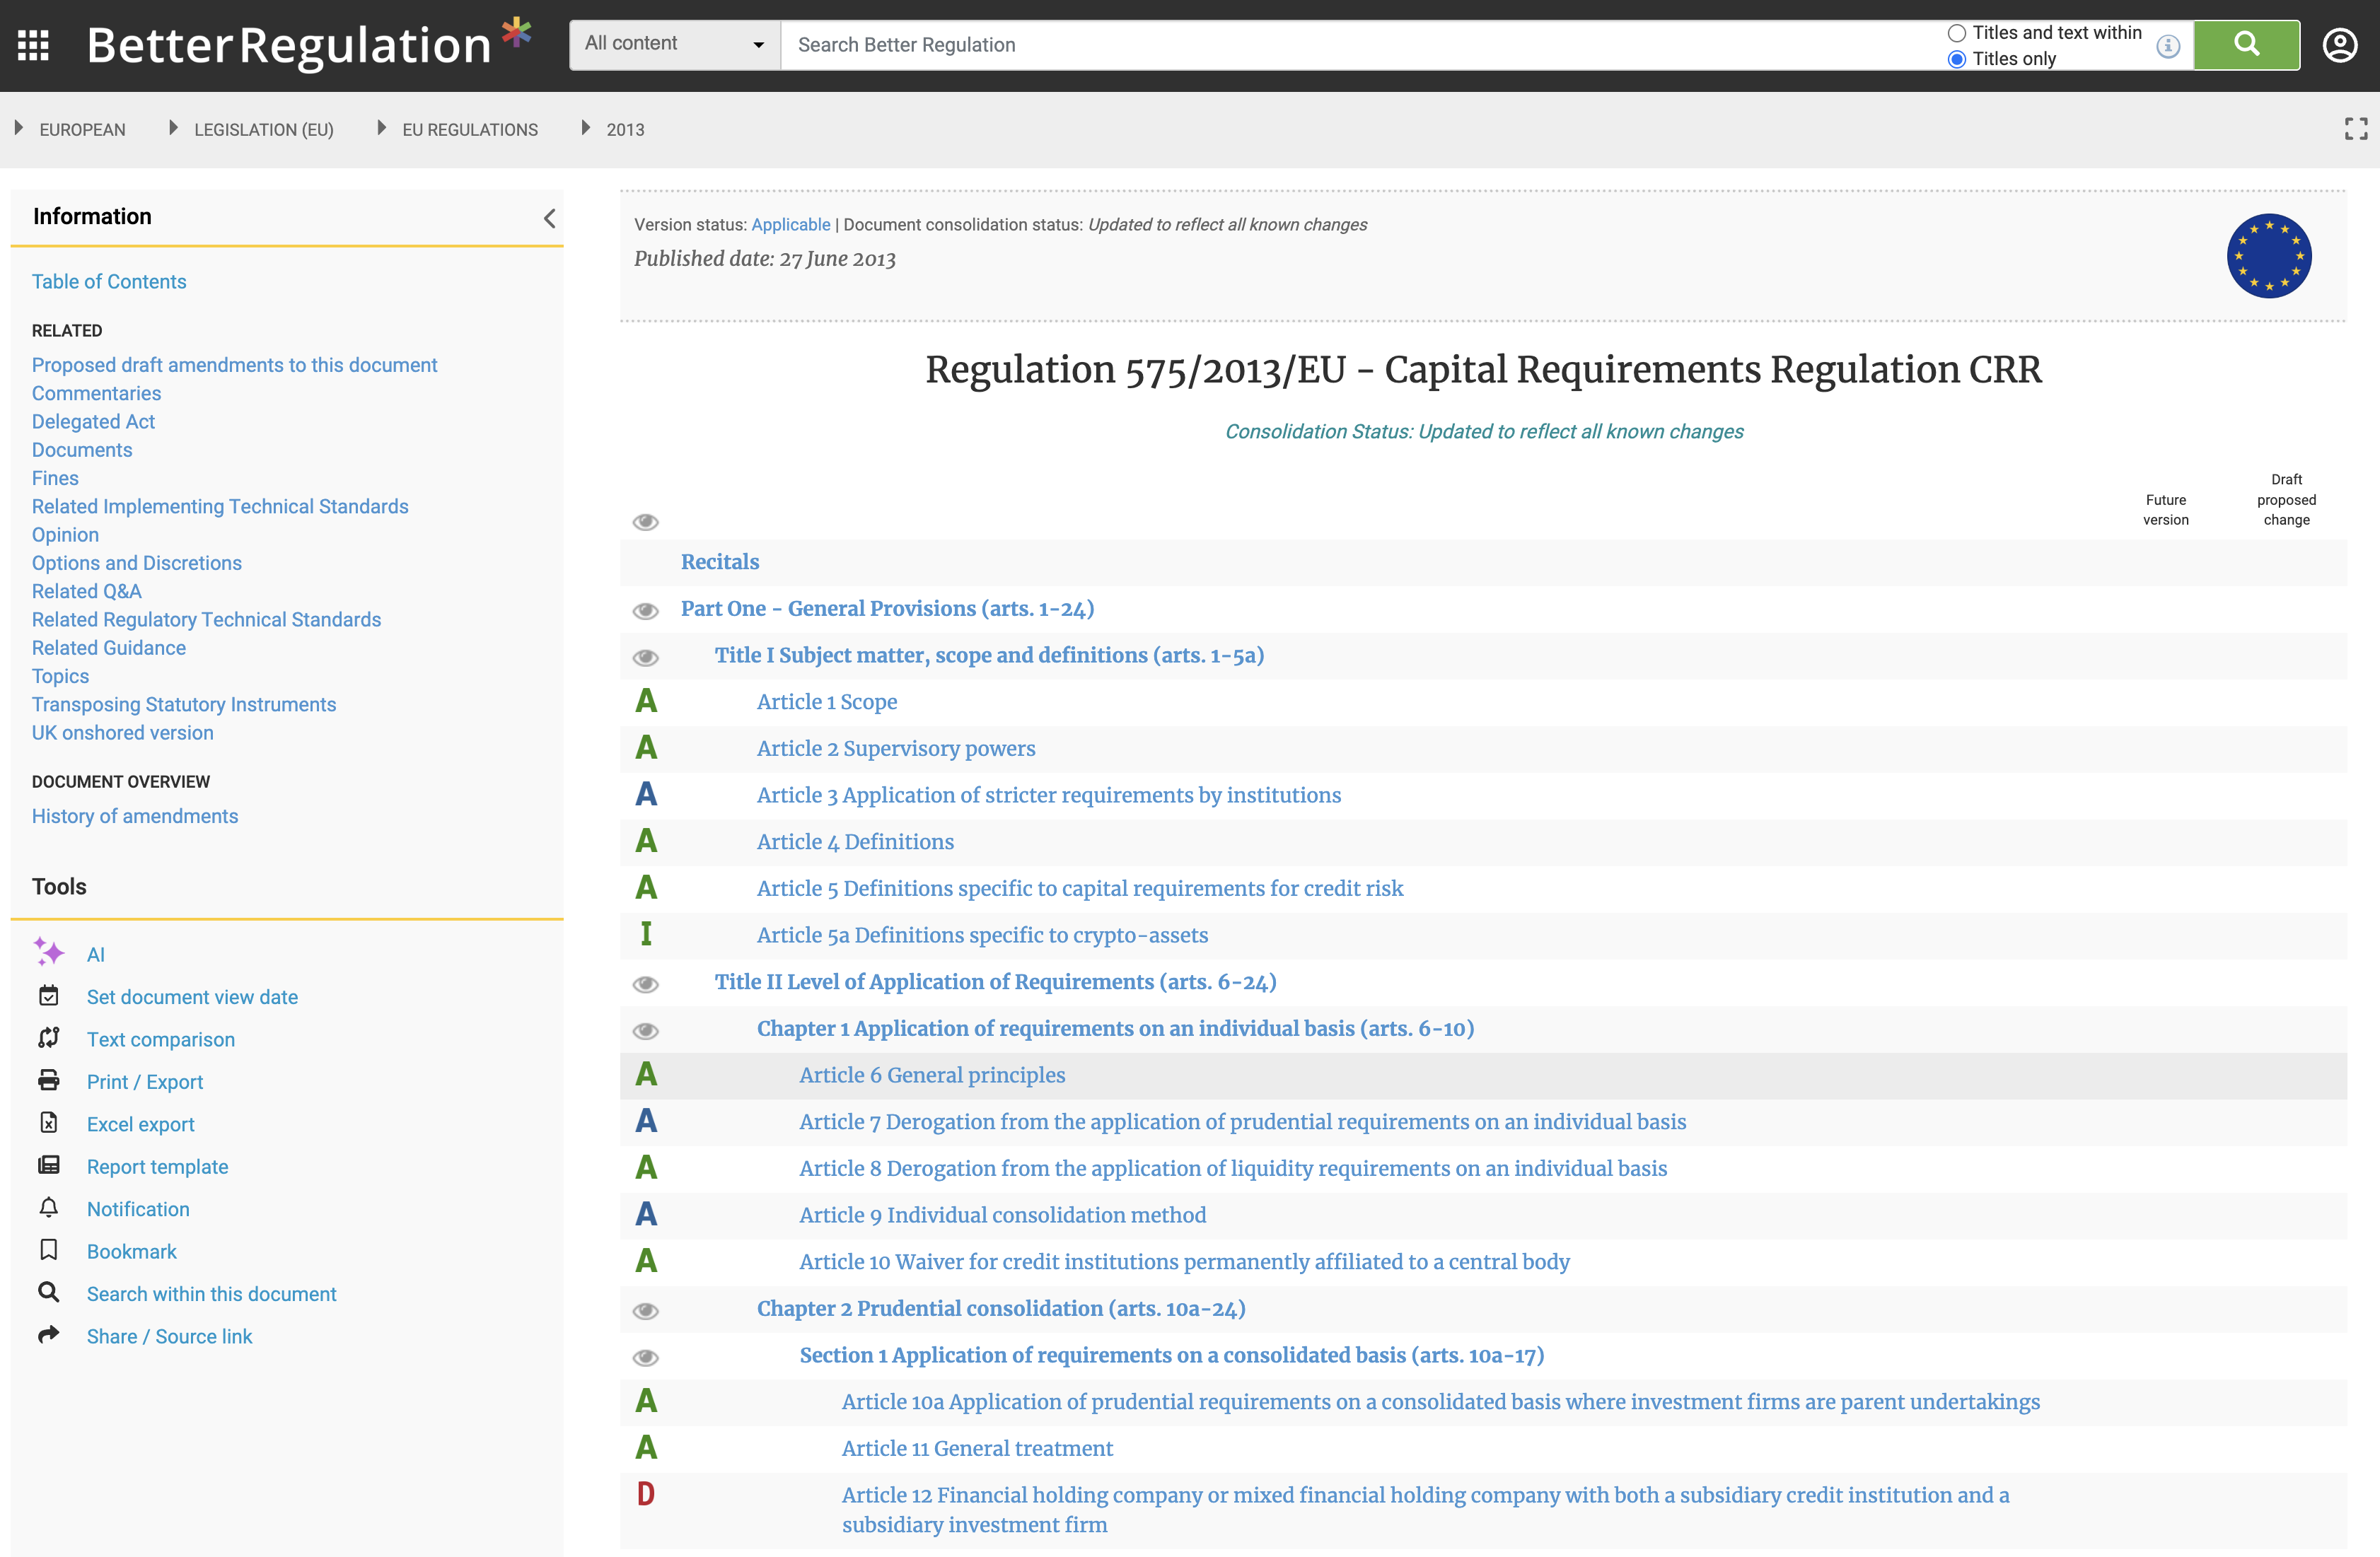Toggle eye icon beside Part One
This screenshot has width=2380, height=1557.
[646, 610]
